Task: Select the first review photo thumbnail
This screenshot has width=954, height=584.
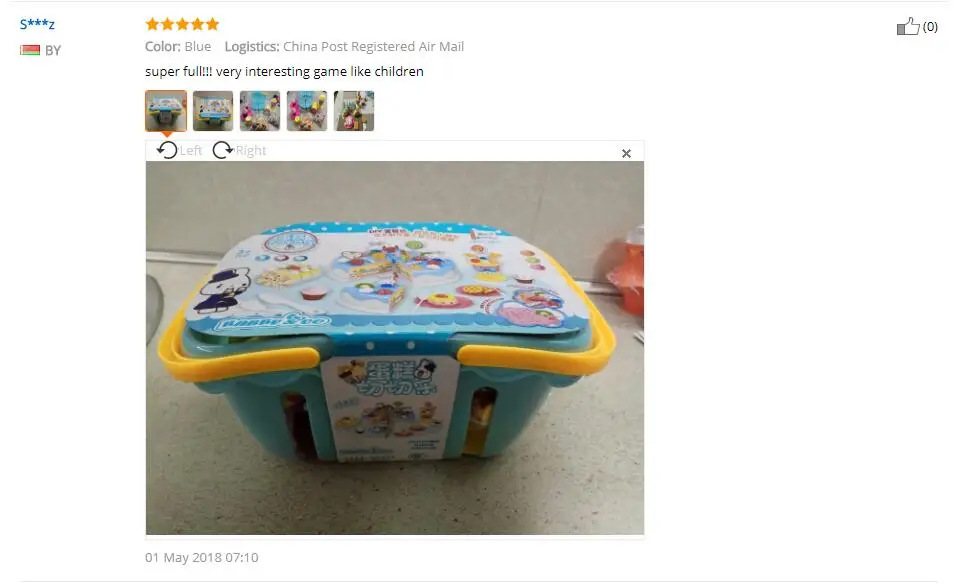Action: 166,111
